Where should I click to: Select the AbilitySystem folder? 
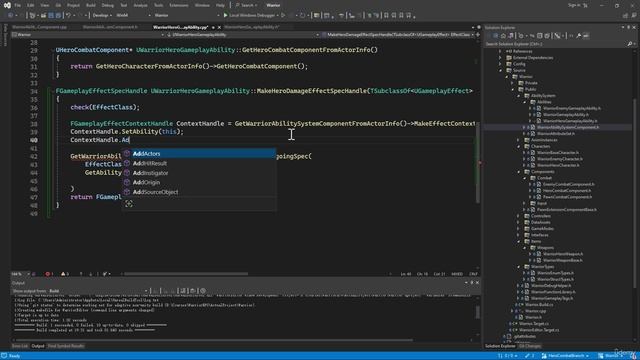point(543,96)
